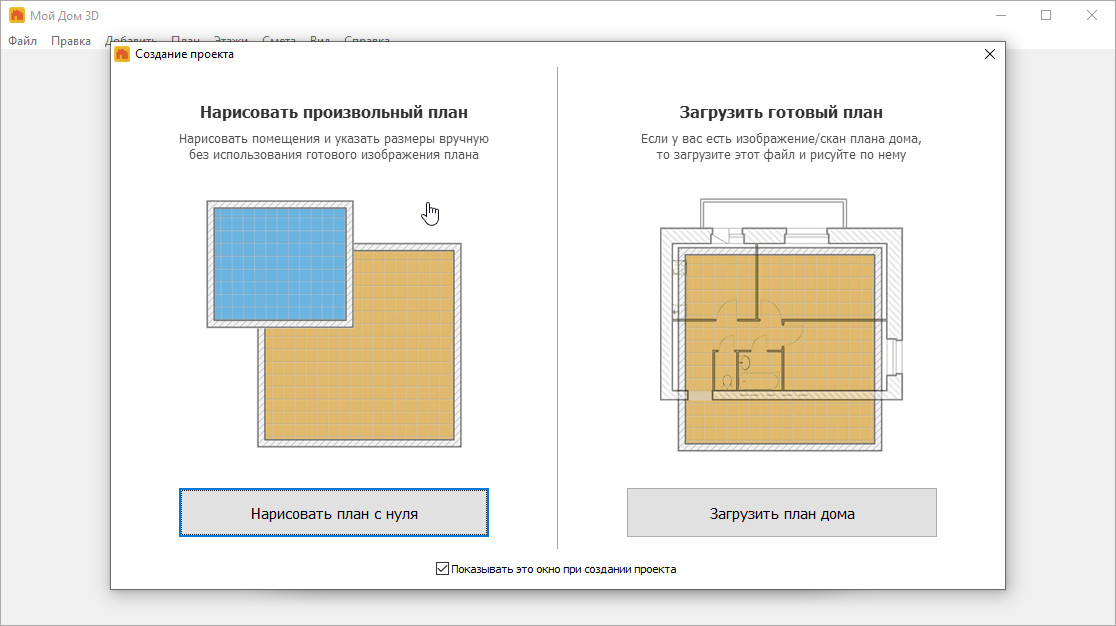
Task: Close the main Мой Дом 3D window
Action: (x=1092, y=16)
